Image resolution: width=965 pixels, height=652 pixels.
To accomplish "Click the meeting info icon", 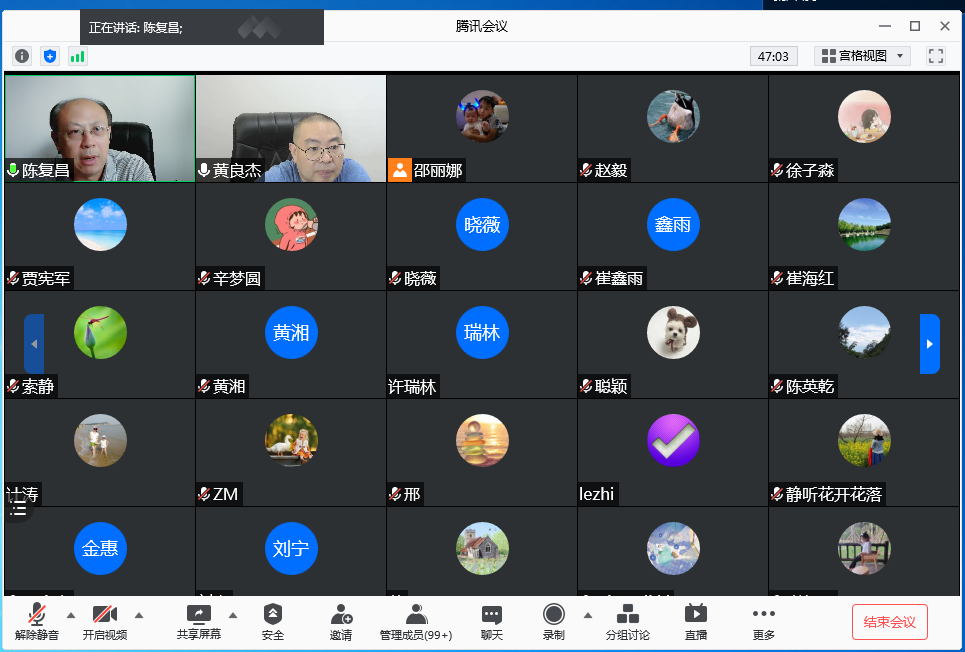I will coord(22,56).
